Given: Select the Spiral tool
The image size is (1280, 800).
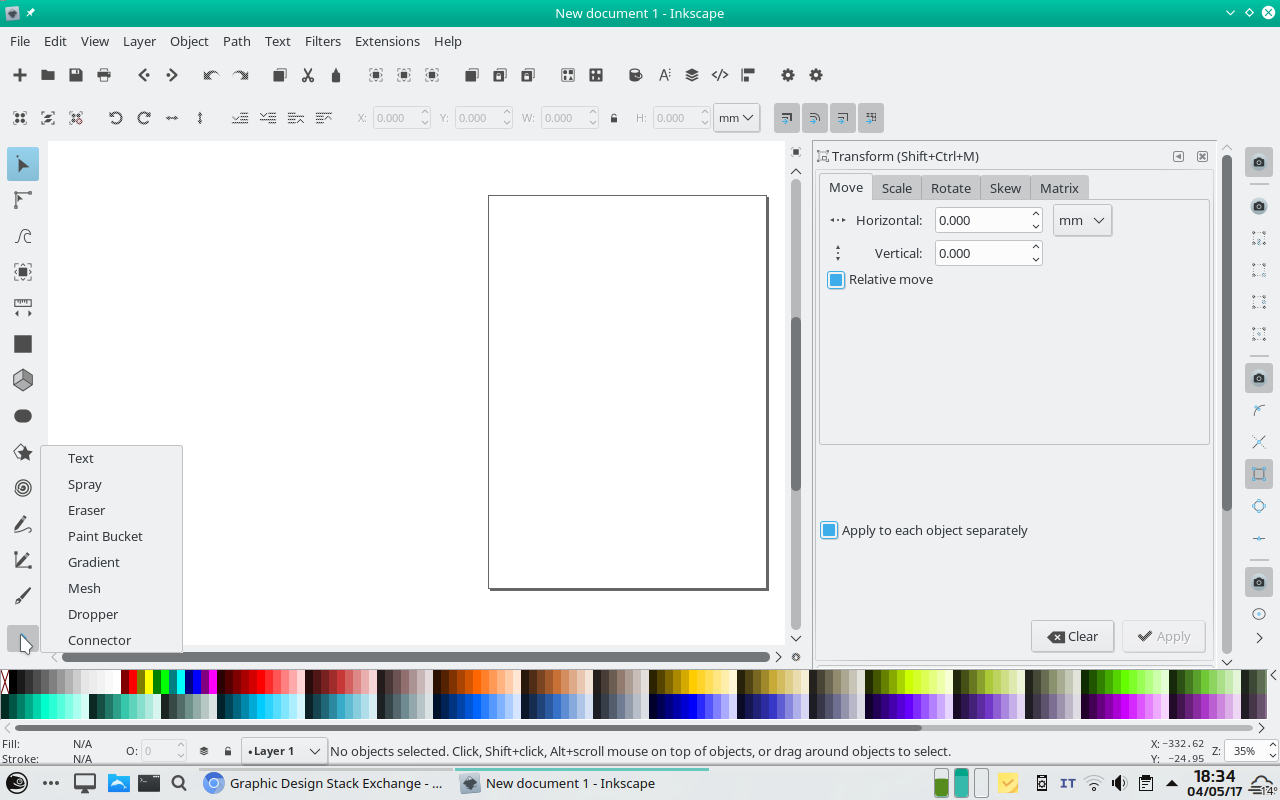Looking at the screenshot, I should pyautogui.click(x=23, y=488).
